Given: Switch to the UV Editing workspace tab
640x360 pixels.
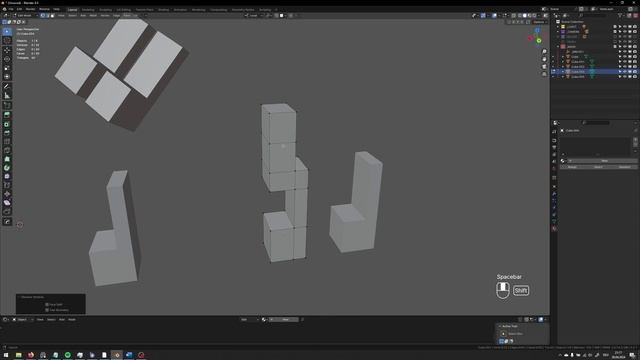Looking at the screenshot, I should pyautogui.click(x=124, y=9).
